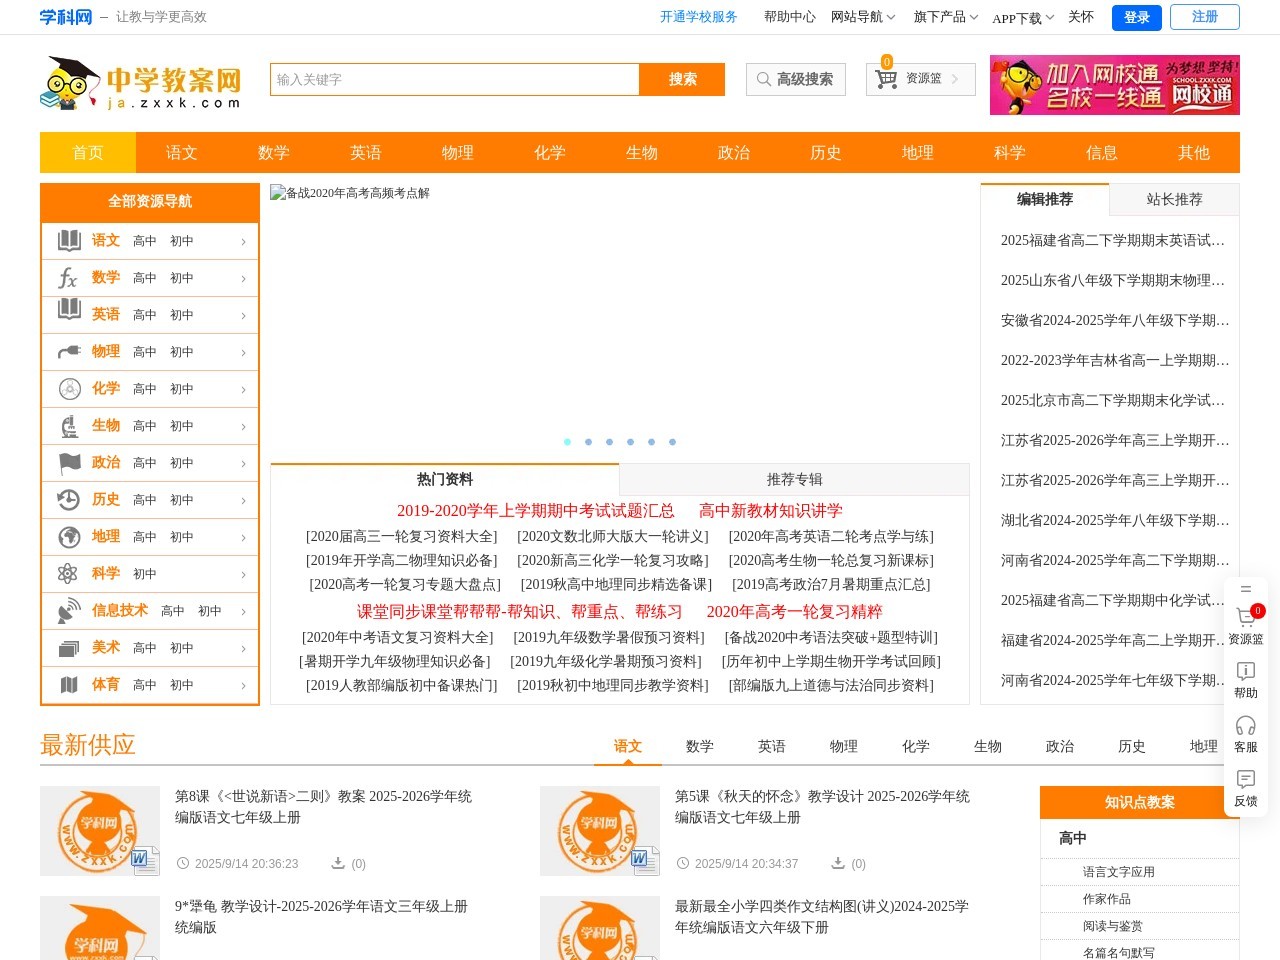Select the 科学 atom icon in sidebar
Screen dimensions: 1280x960
(x=67, y=573)
